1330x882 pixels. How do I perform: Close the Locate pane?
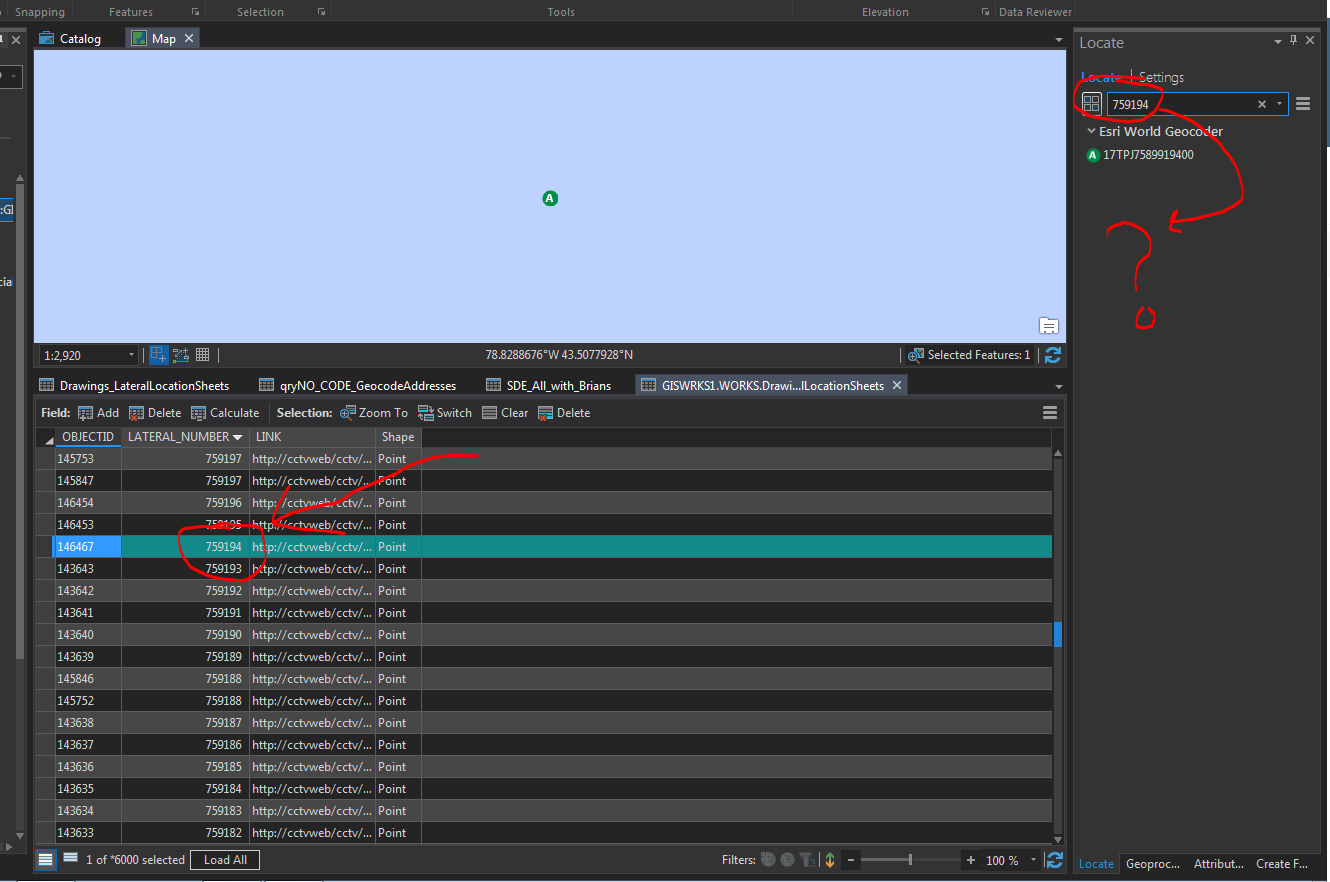tap(1309, 41)
